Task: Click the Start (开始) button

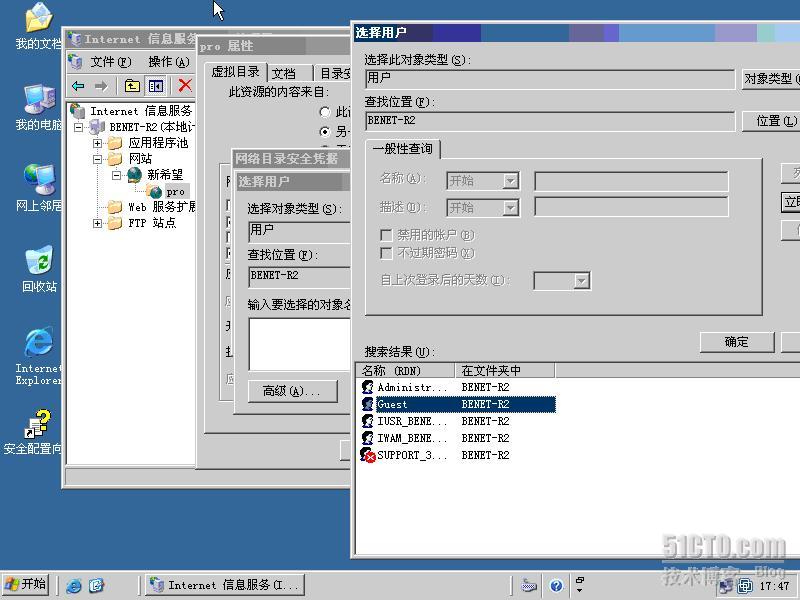Action: pos(26,585)
